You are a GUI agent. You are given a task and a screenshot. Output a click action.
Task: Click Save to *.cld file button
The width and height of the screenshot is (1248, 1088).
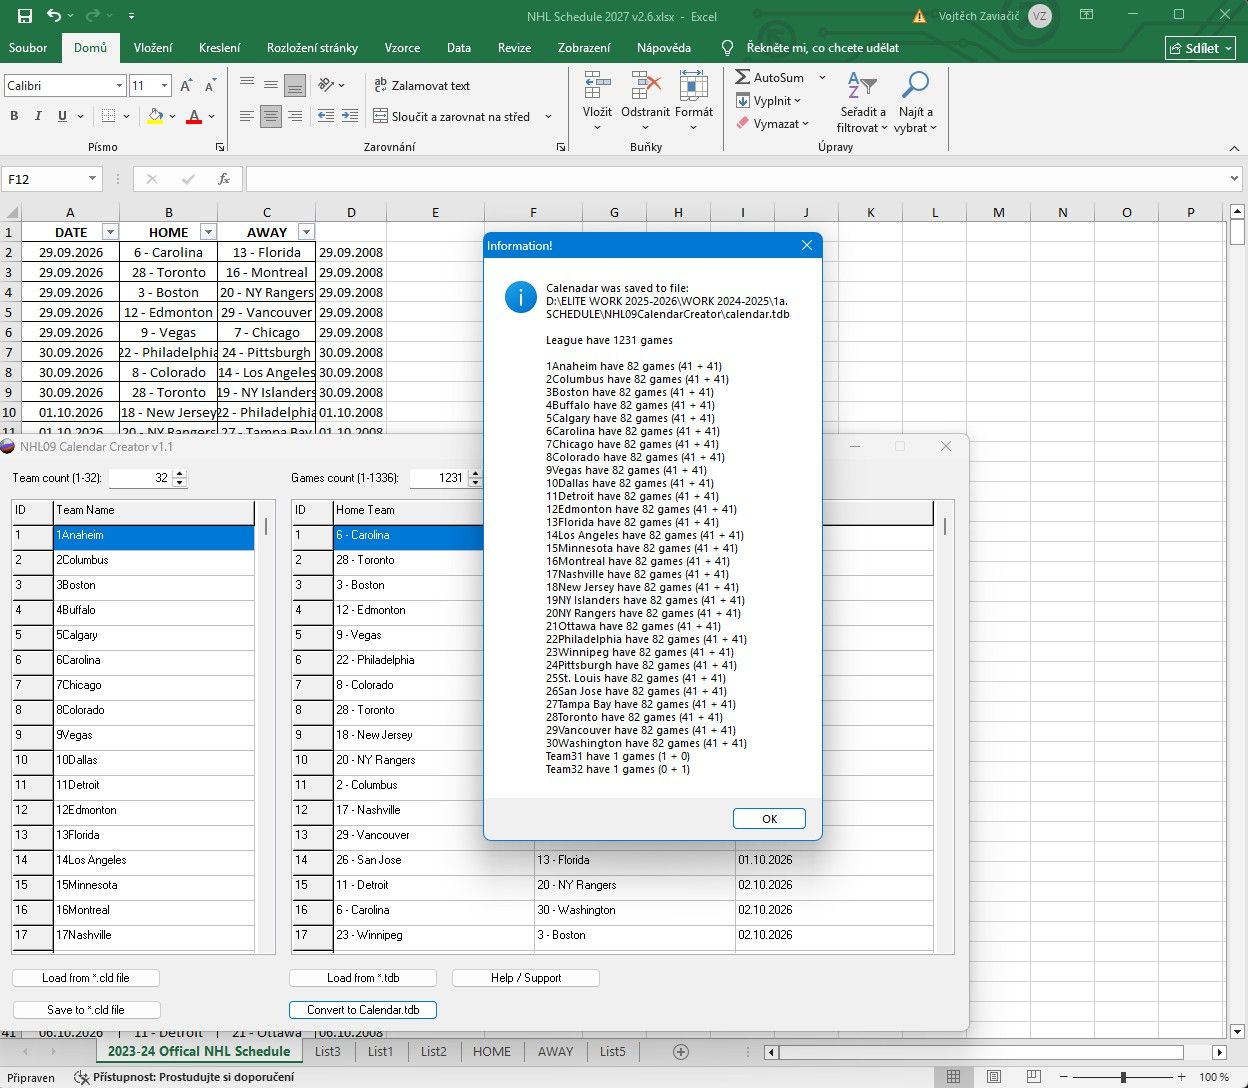tap(86, 1010)
